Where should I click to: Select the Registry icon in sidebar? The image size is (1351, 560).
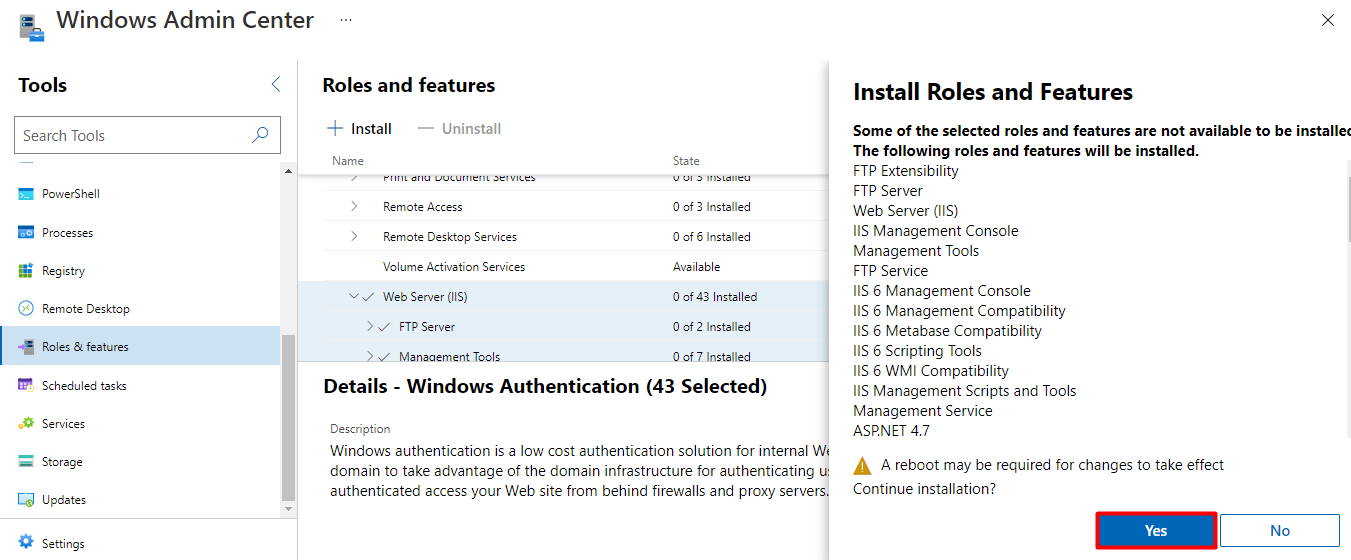(26, 271)
